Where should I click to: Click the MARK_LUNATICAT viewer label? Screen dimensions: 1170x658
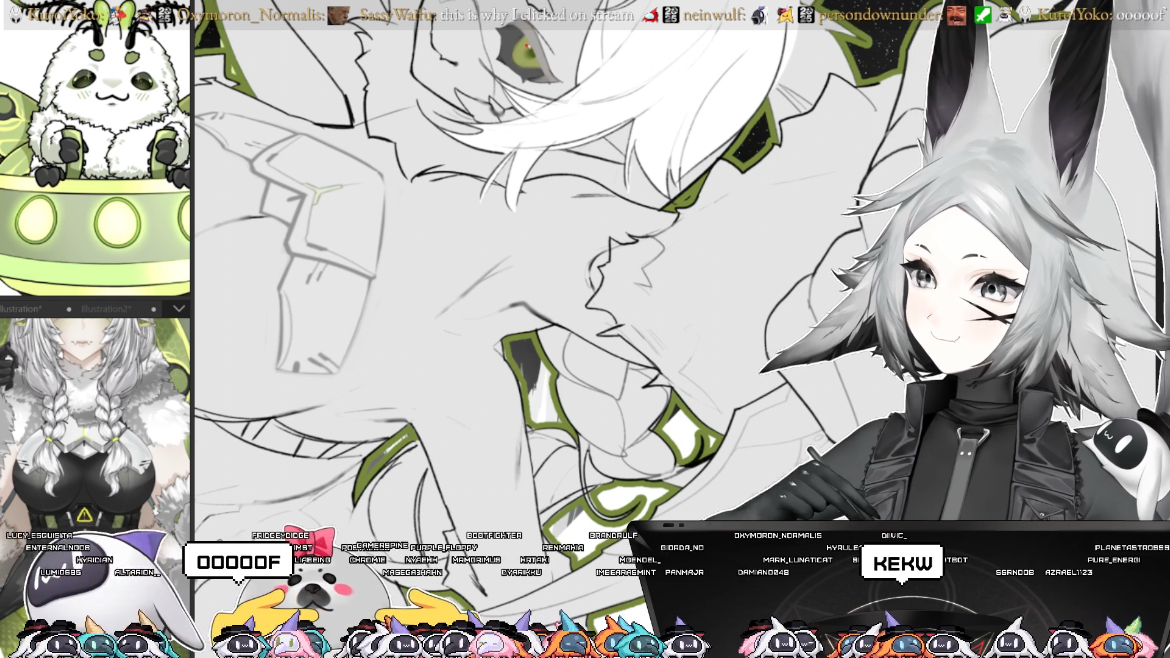pyautogui.click(x=798, y=560)
